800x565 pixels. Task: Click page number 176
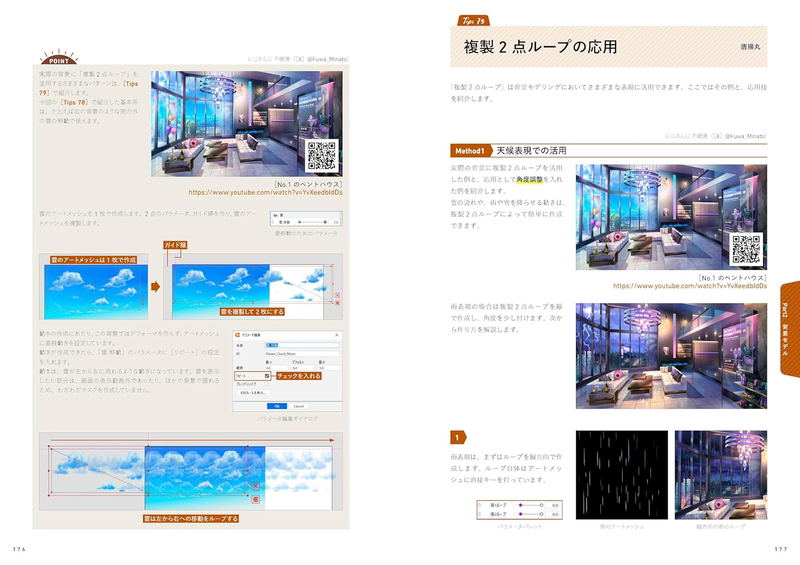click(19, 549)
